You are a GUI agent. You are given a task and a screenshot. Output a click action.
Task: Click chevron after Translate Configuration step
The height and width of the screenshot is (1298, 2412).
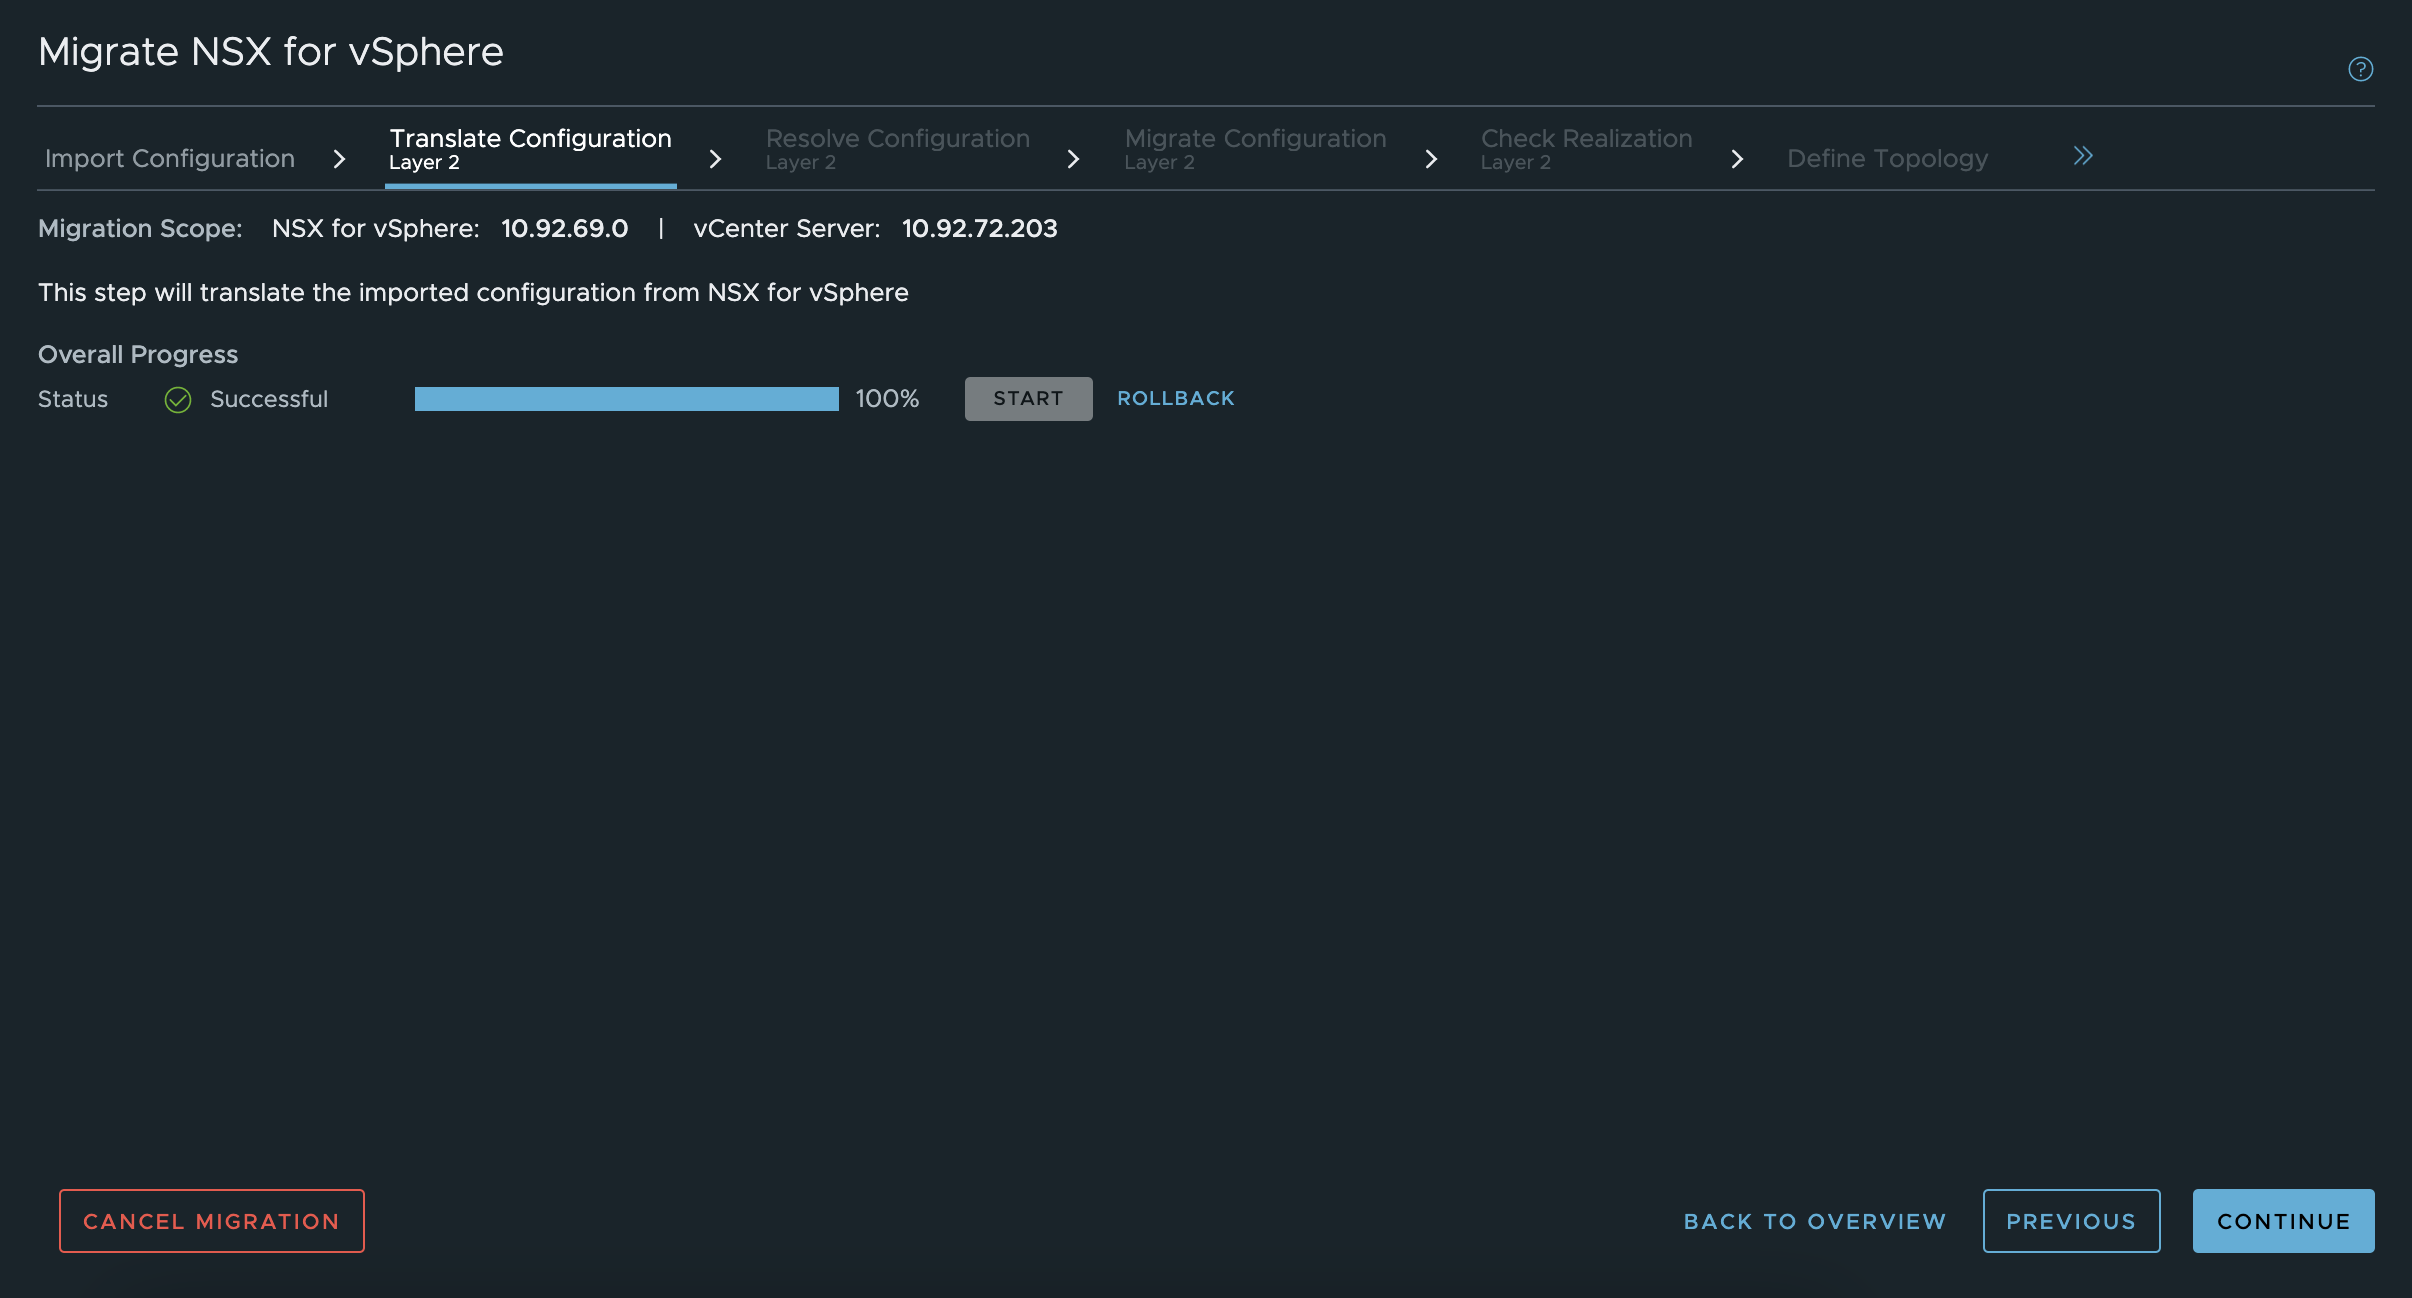point(715,159)
